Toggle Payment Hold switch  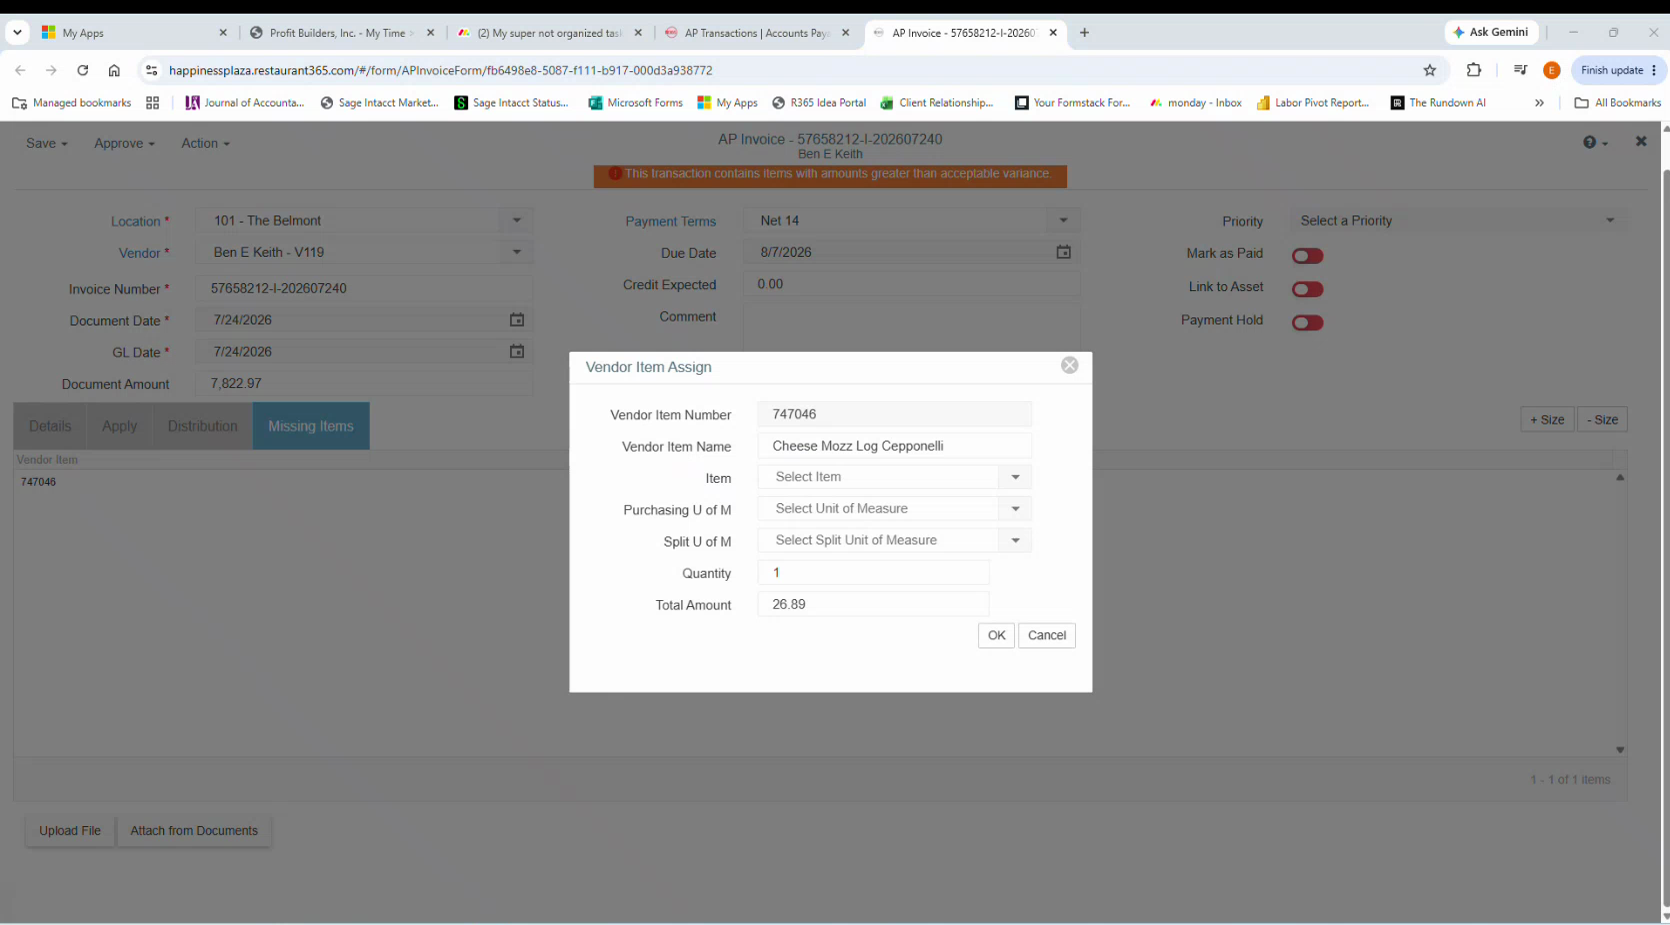(x=1307, y=322)
